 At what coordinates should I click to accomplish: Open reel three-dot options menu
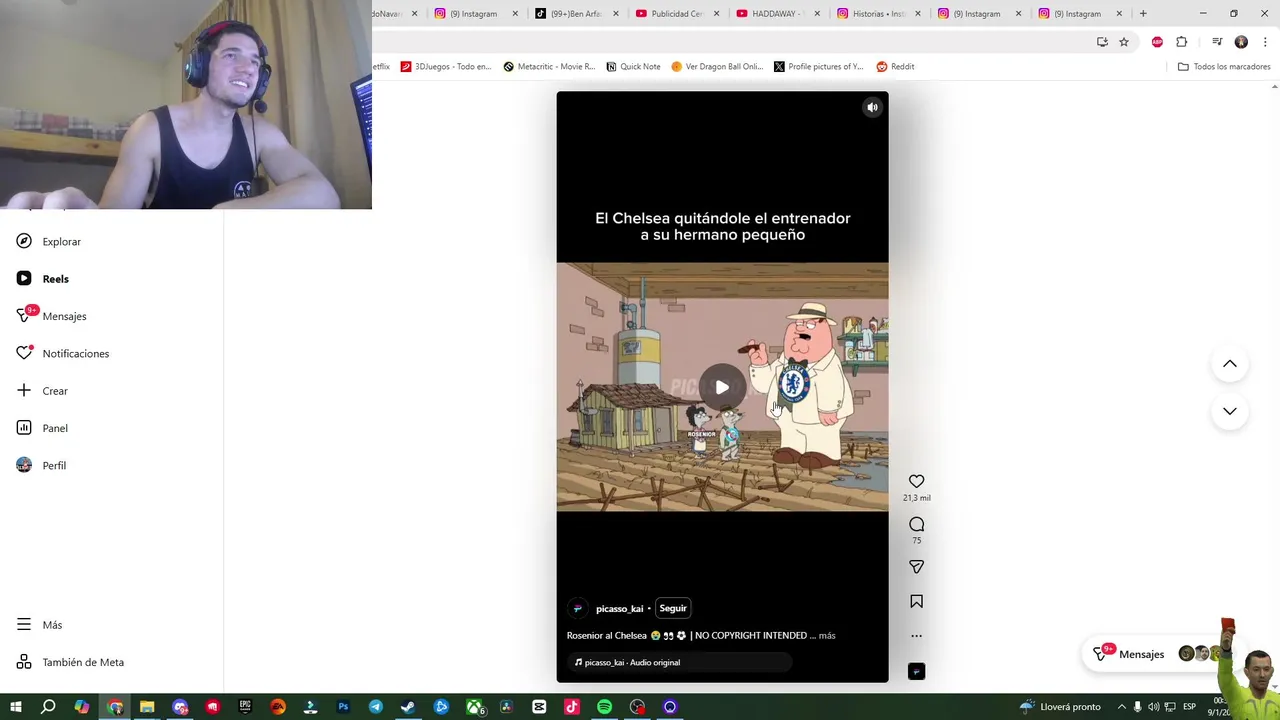coord(916,636)
